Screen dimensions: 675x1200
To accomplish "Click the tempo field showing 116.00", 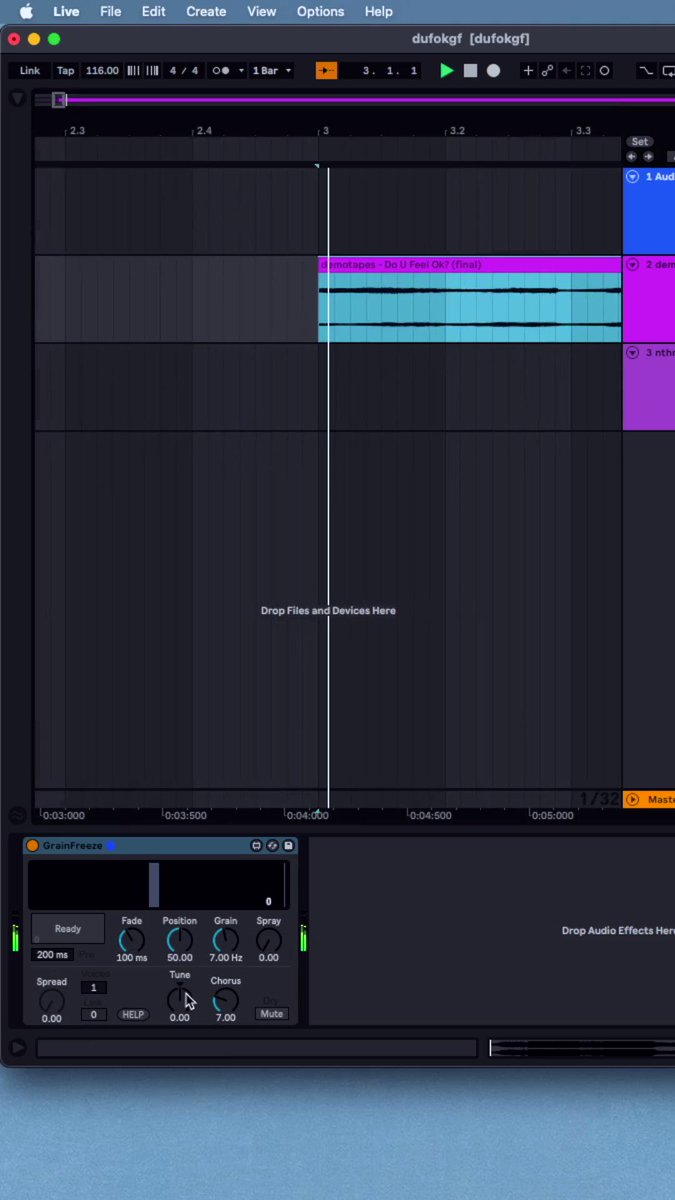I will tap(102, 71).
